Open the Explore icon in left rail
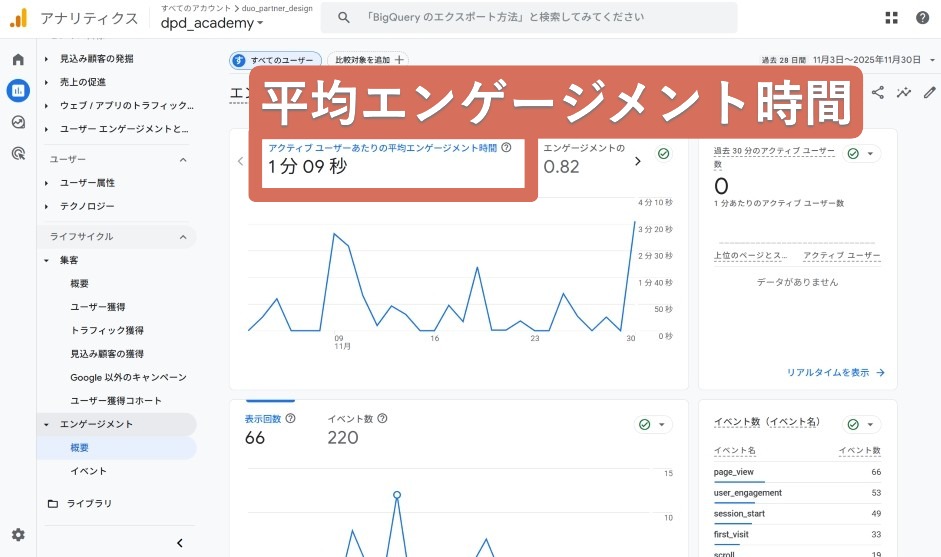Viewport: 941px width, 557px height. click(18, 122)
